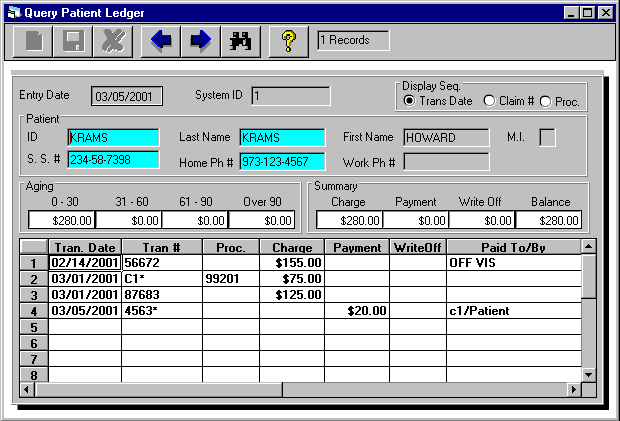Click the grid's scroll down arrow
The width and height of the screenshot is (620, 421).
coord(588,374)
